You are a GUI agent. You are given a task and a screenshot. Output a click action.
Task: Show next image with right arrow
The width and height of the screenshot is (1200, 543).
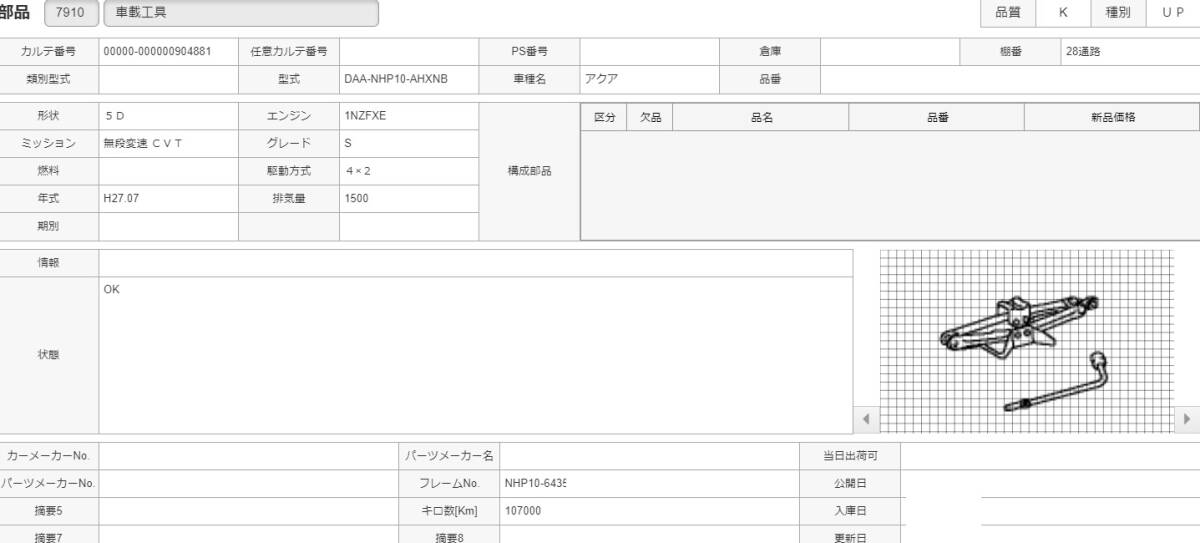1187,419
